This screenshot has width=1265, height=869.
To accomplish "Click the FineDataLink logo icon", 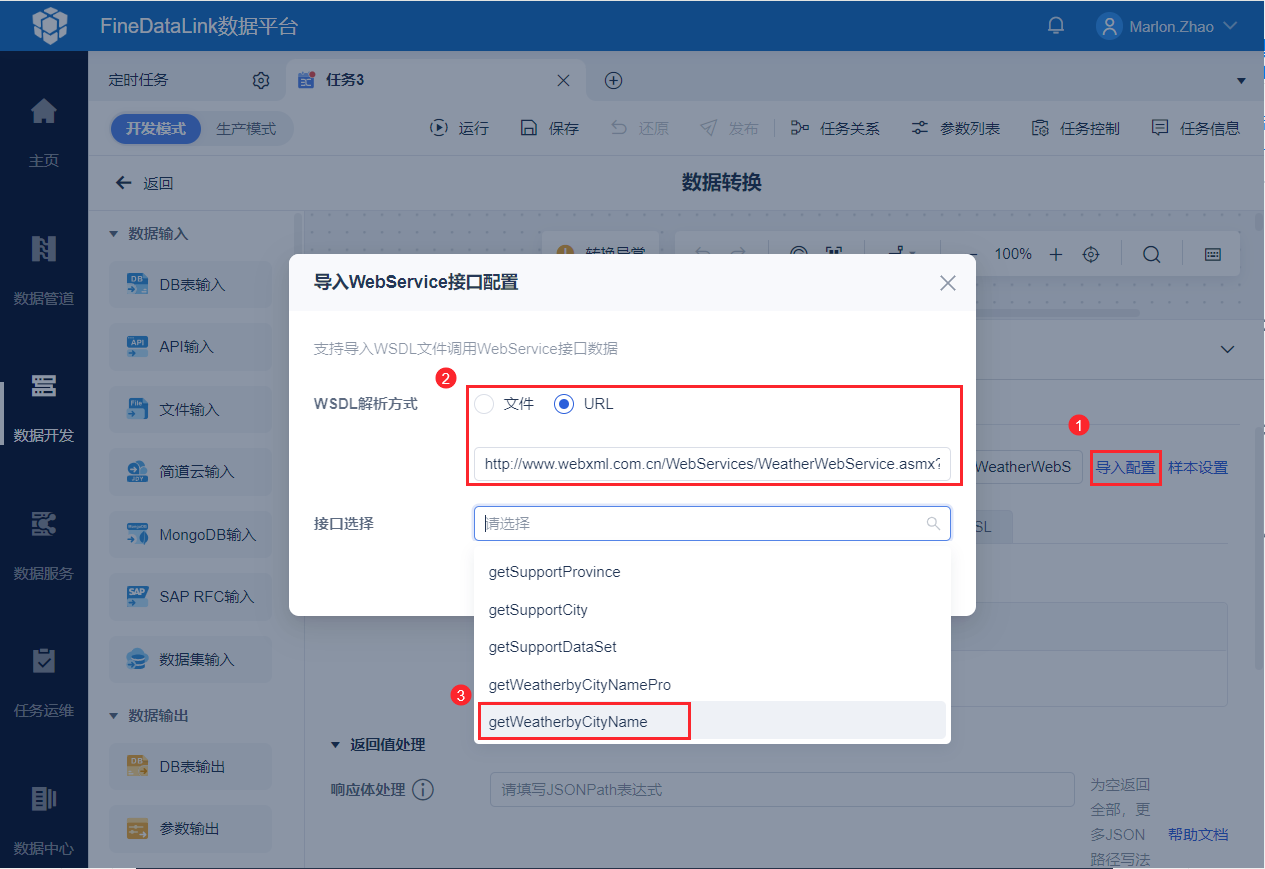I will [x=50, y=26].
